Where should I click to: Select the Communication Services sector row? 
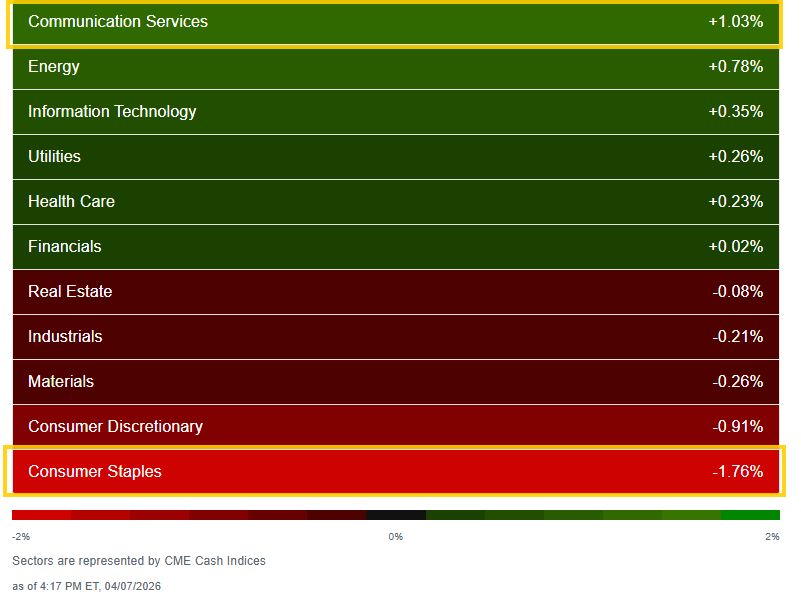[395, 21]
